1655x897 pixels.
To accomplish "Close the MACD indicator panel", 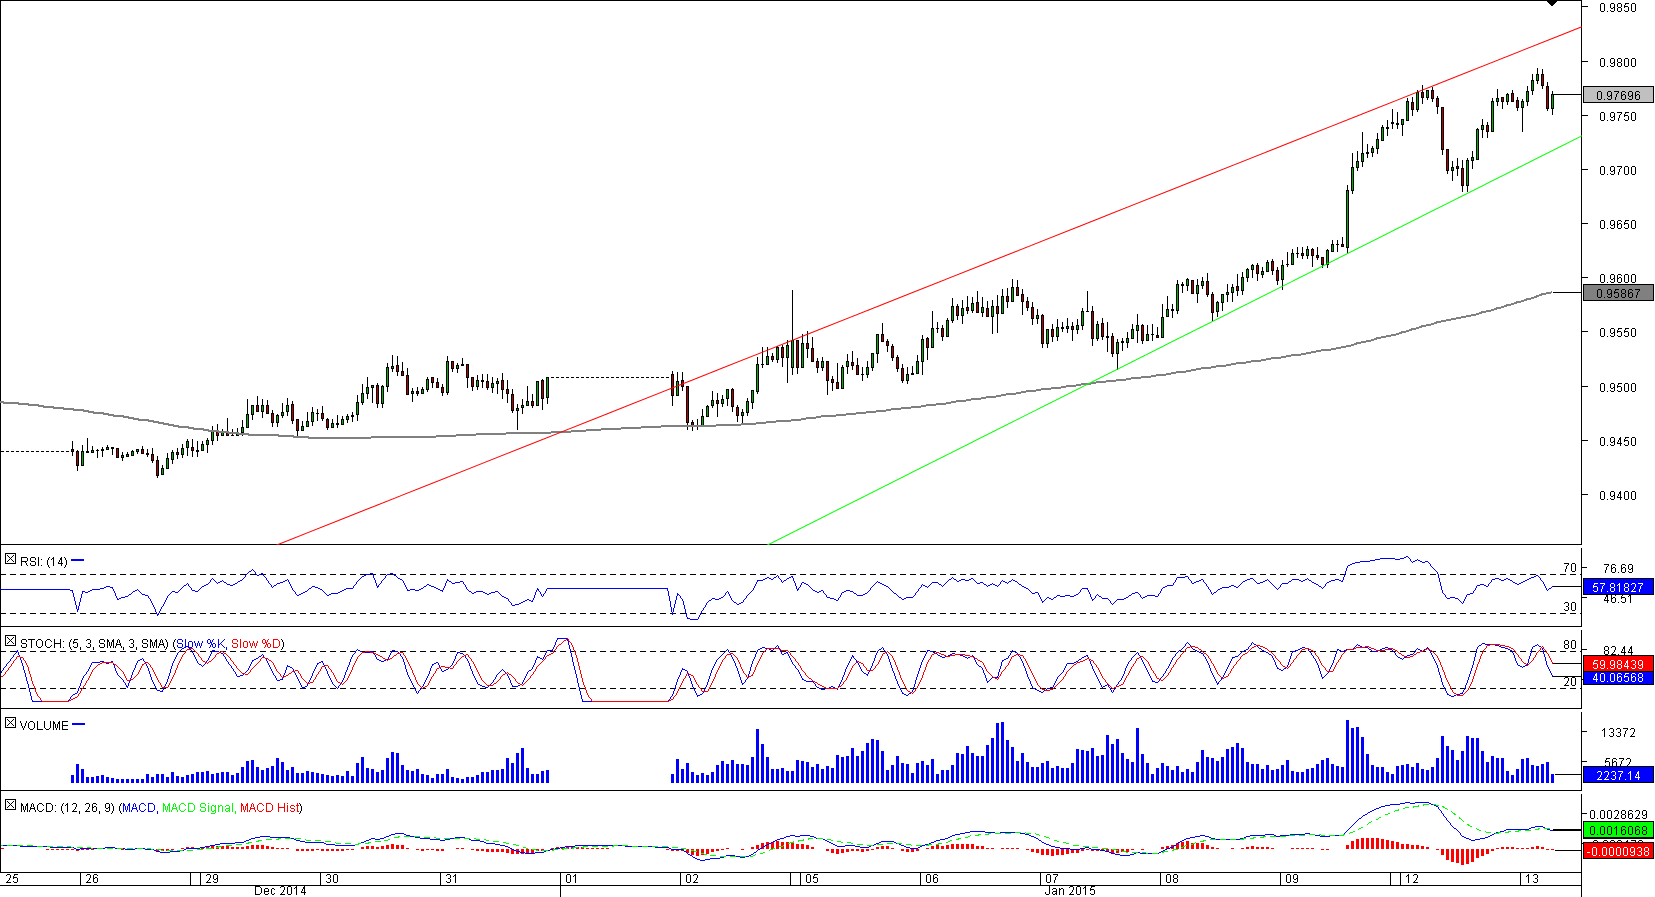I will point(10,806).
